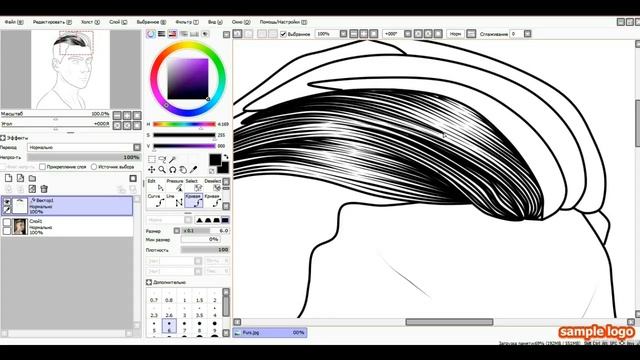Create a new layer folder
Screen dimensions: 640x360
[32, 178]
